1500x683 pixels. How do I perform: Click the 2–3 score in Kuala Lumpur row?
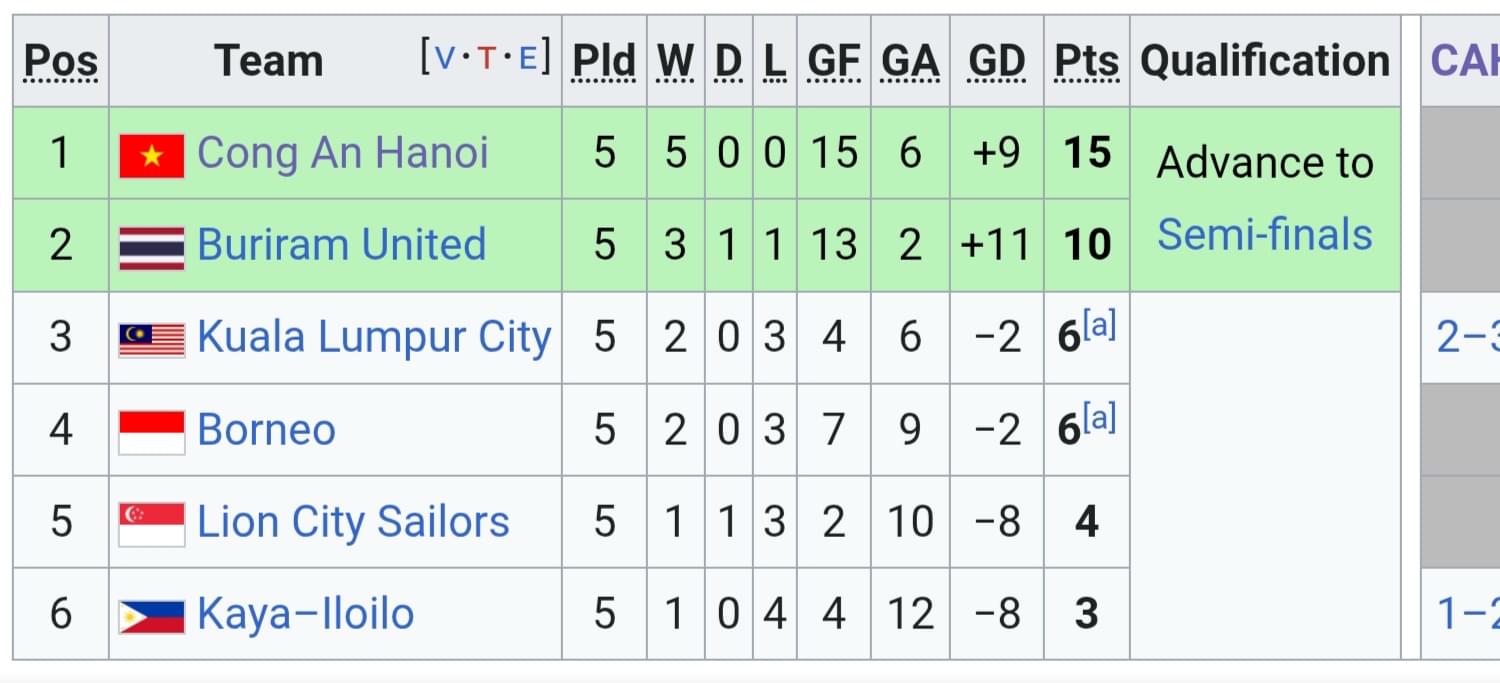click(1468, 338)
